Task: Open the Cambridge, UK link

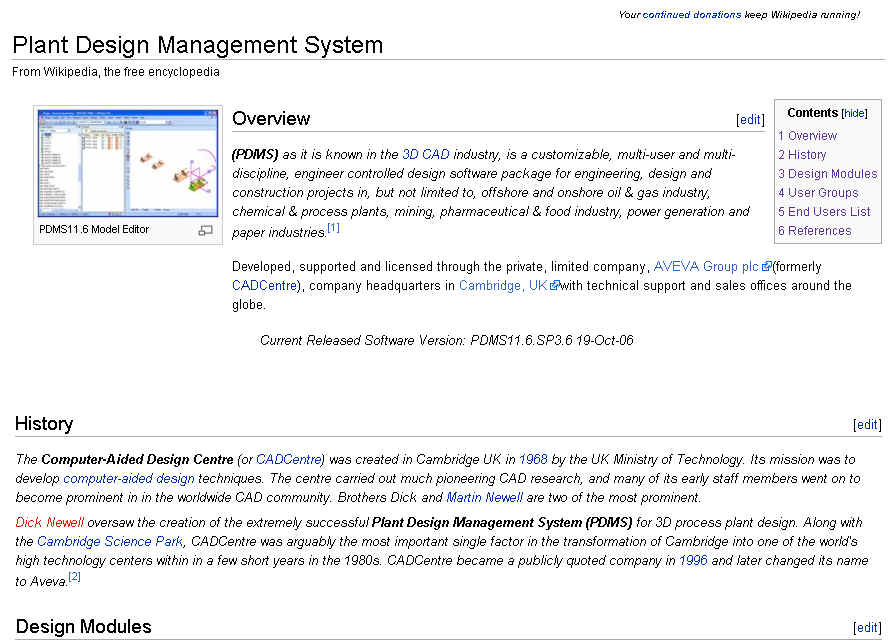Action: [x=503, y=285]
